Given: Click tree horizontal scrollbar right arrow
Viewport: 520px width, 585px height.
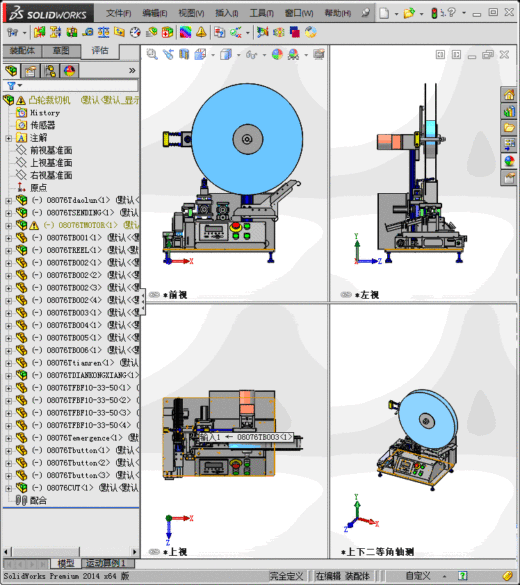Looking at the screenshot, I should click(x=135, y=551).
